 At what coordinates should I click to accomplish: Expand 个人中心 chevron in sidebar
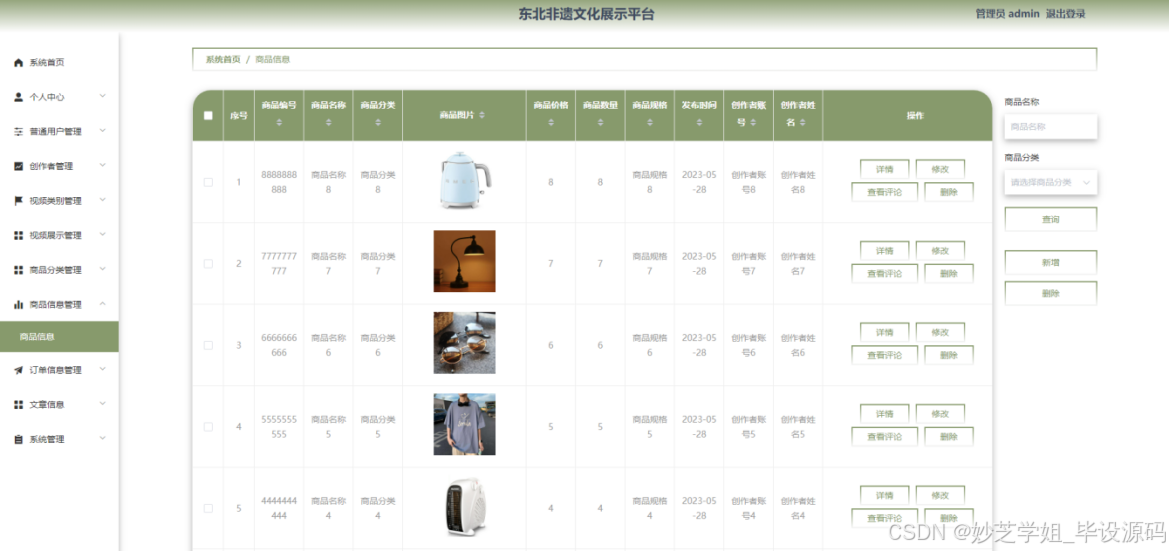pos(102,96)
